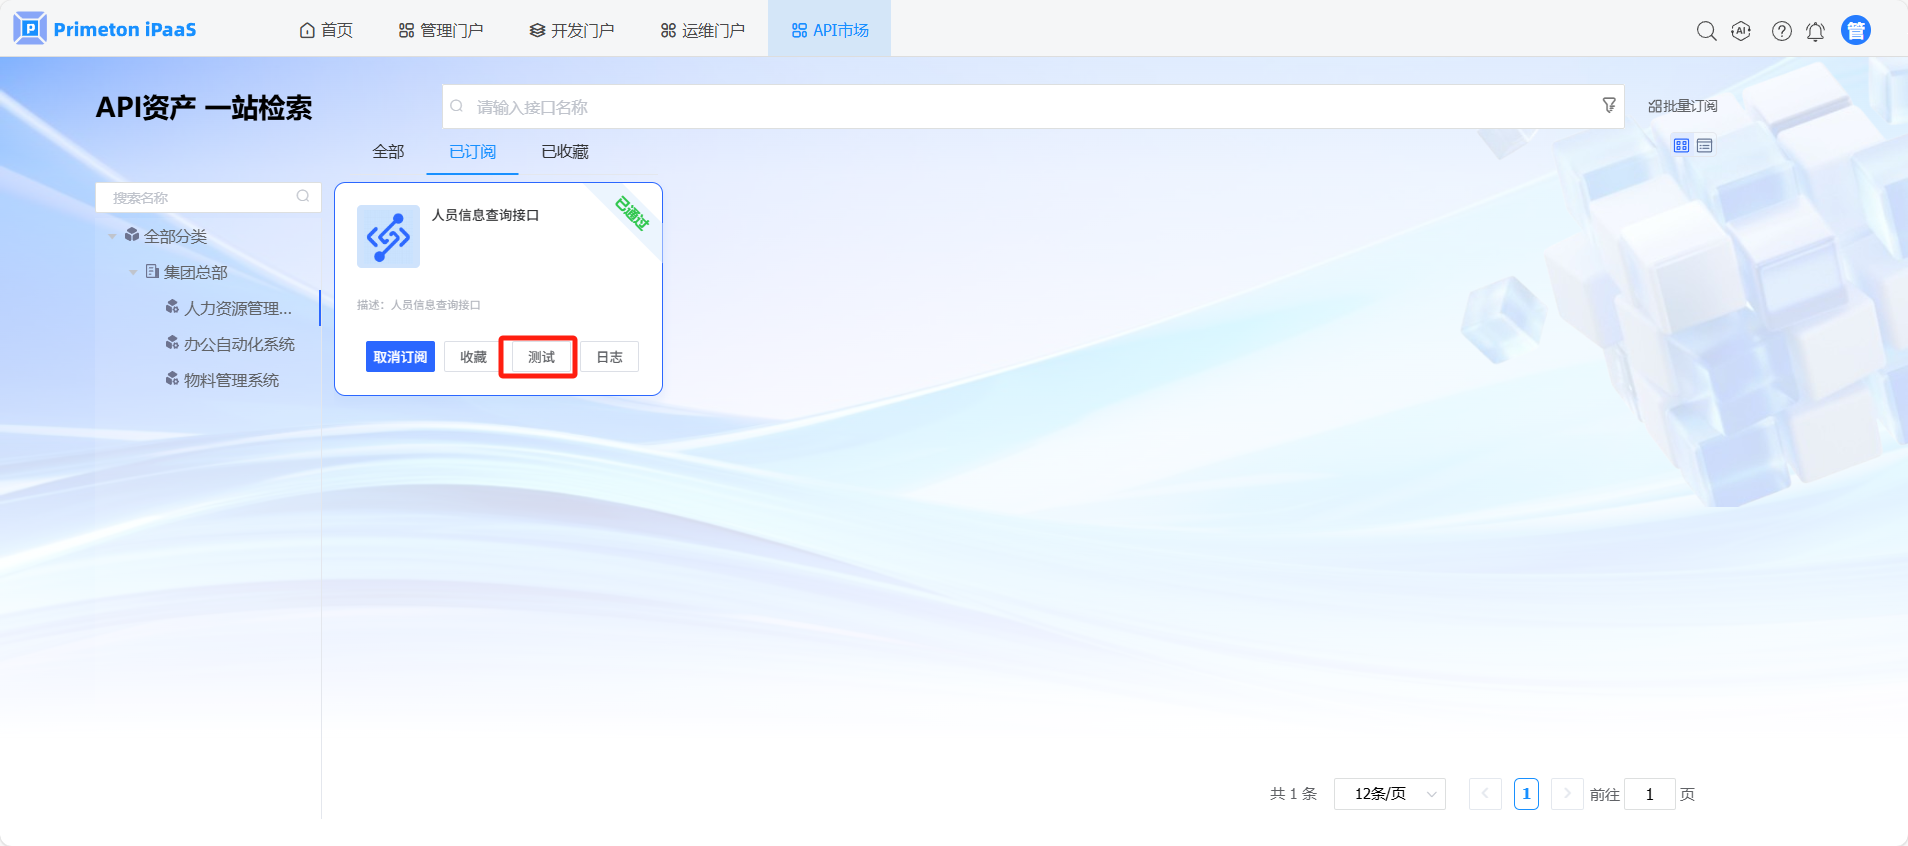1908x846 pixels.
Task: Click the filter funnel icon in search bar
Action: pyautogui.click(x=1608, y=105)
